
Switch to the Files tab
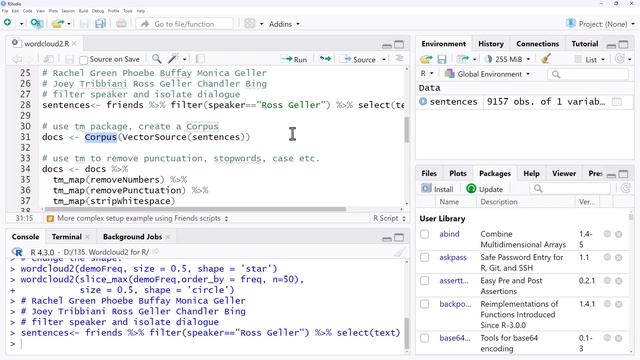(x=429, y=173)
